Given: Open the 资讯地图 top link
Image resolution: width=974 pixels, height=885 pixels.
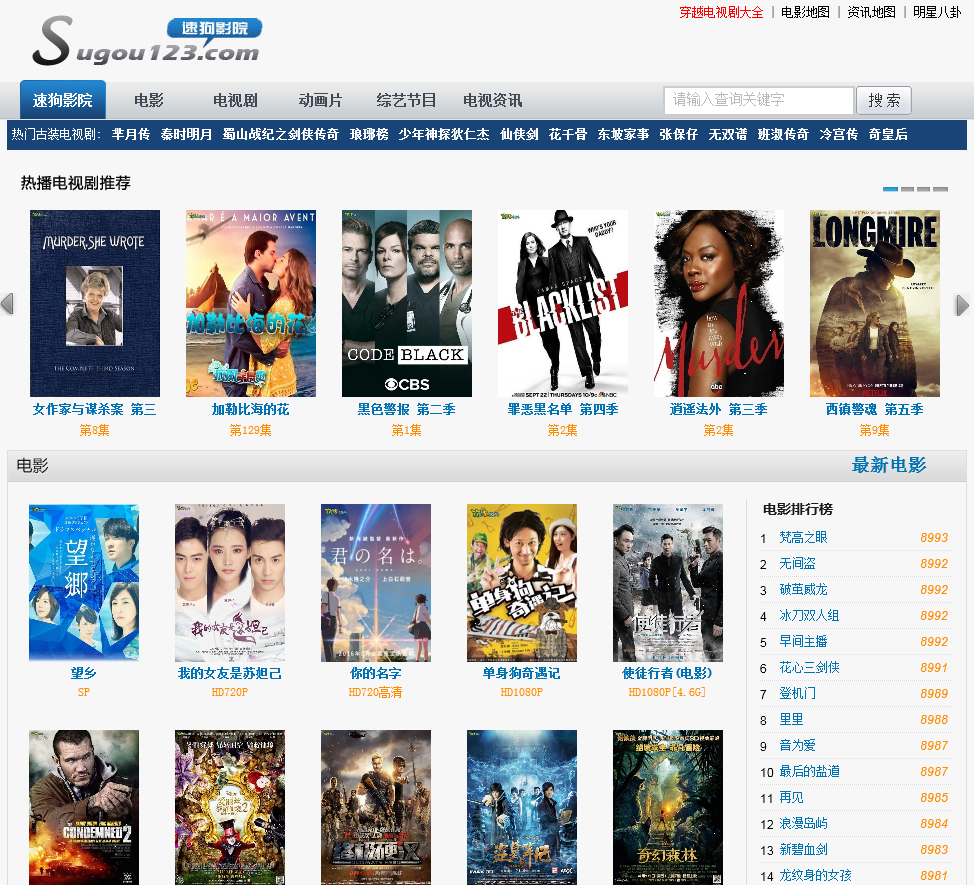Looking at the screenshot, I should pos(872,12).
